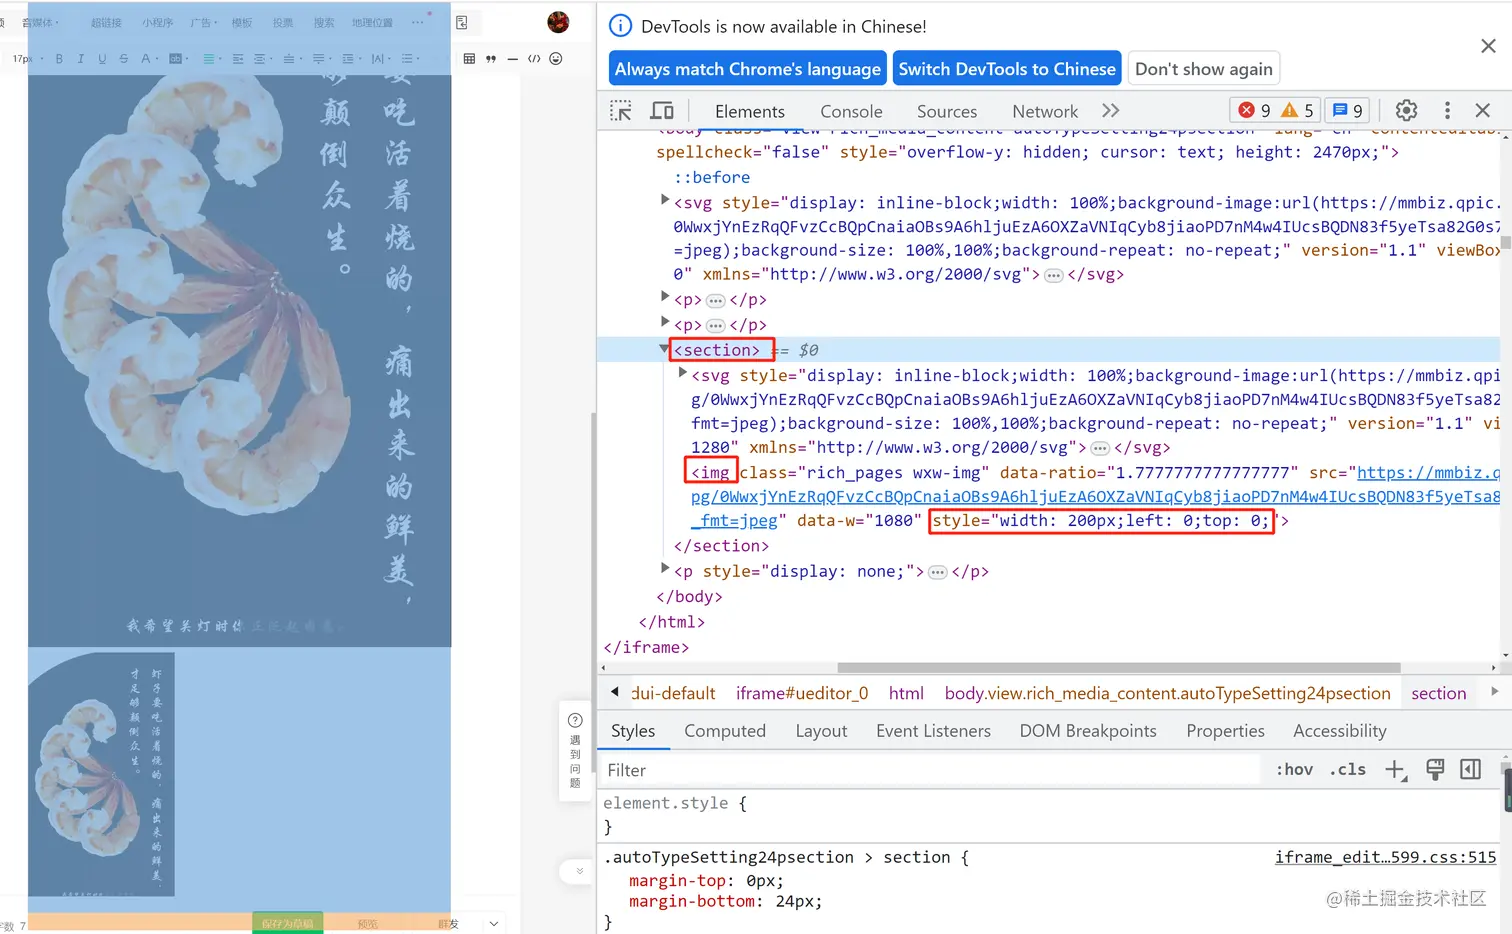Toggle the :hov element state pane
Viewport: 1512px width, 934px height.
click(x=1294, y=769)
